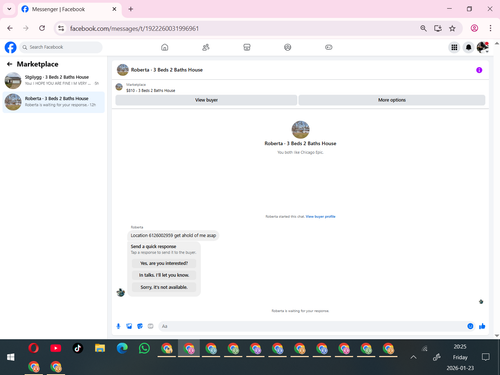The width and height of the screenshot is (500, 375).
Task: Open Windows Start menu
Action: pos(11,357)
